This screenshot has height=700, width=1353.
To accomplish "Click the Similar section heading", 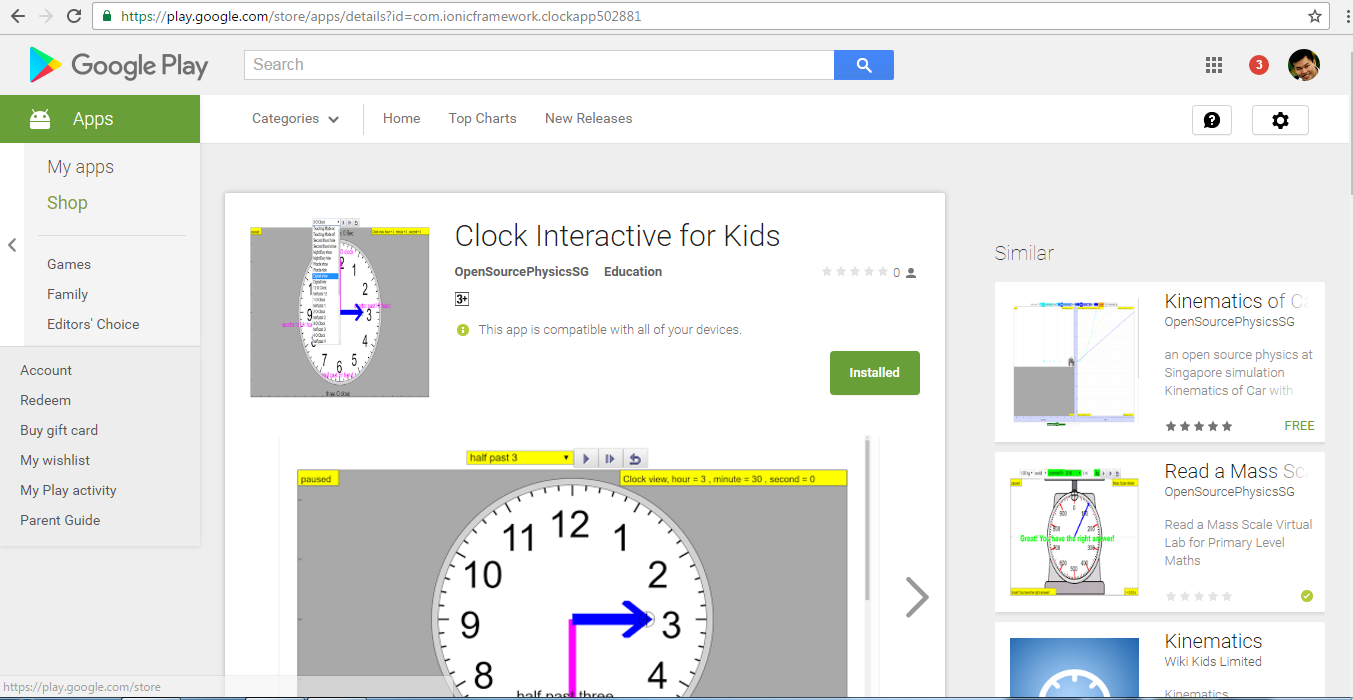I will 1024,253.
